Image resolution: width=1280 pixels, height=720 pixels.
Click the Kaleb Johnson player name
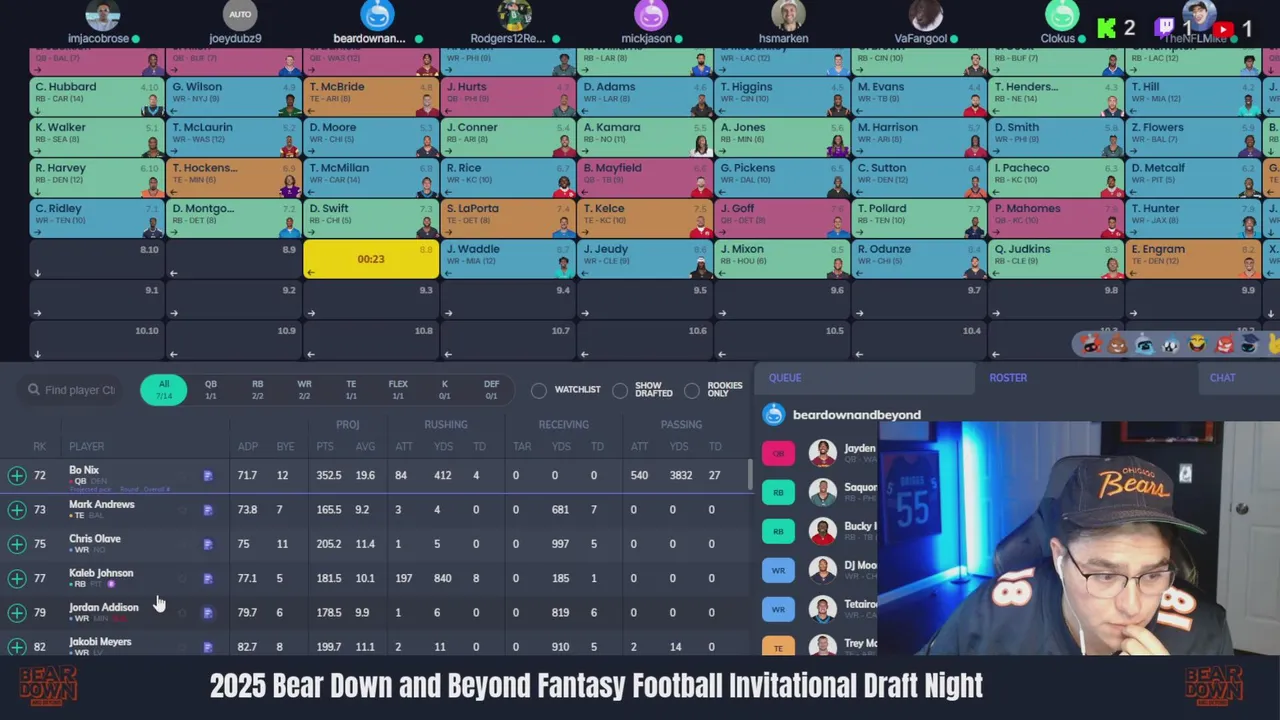pyautogui.click(x=101, y=573)
